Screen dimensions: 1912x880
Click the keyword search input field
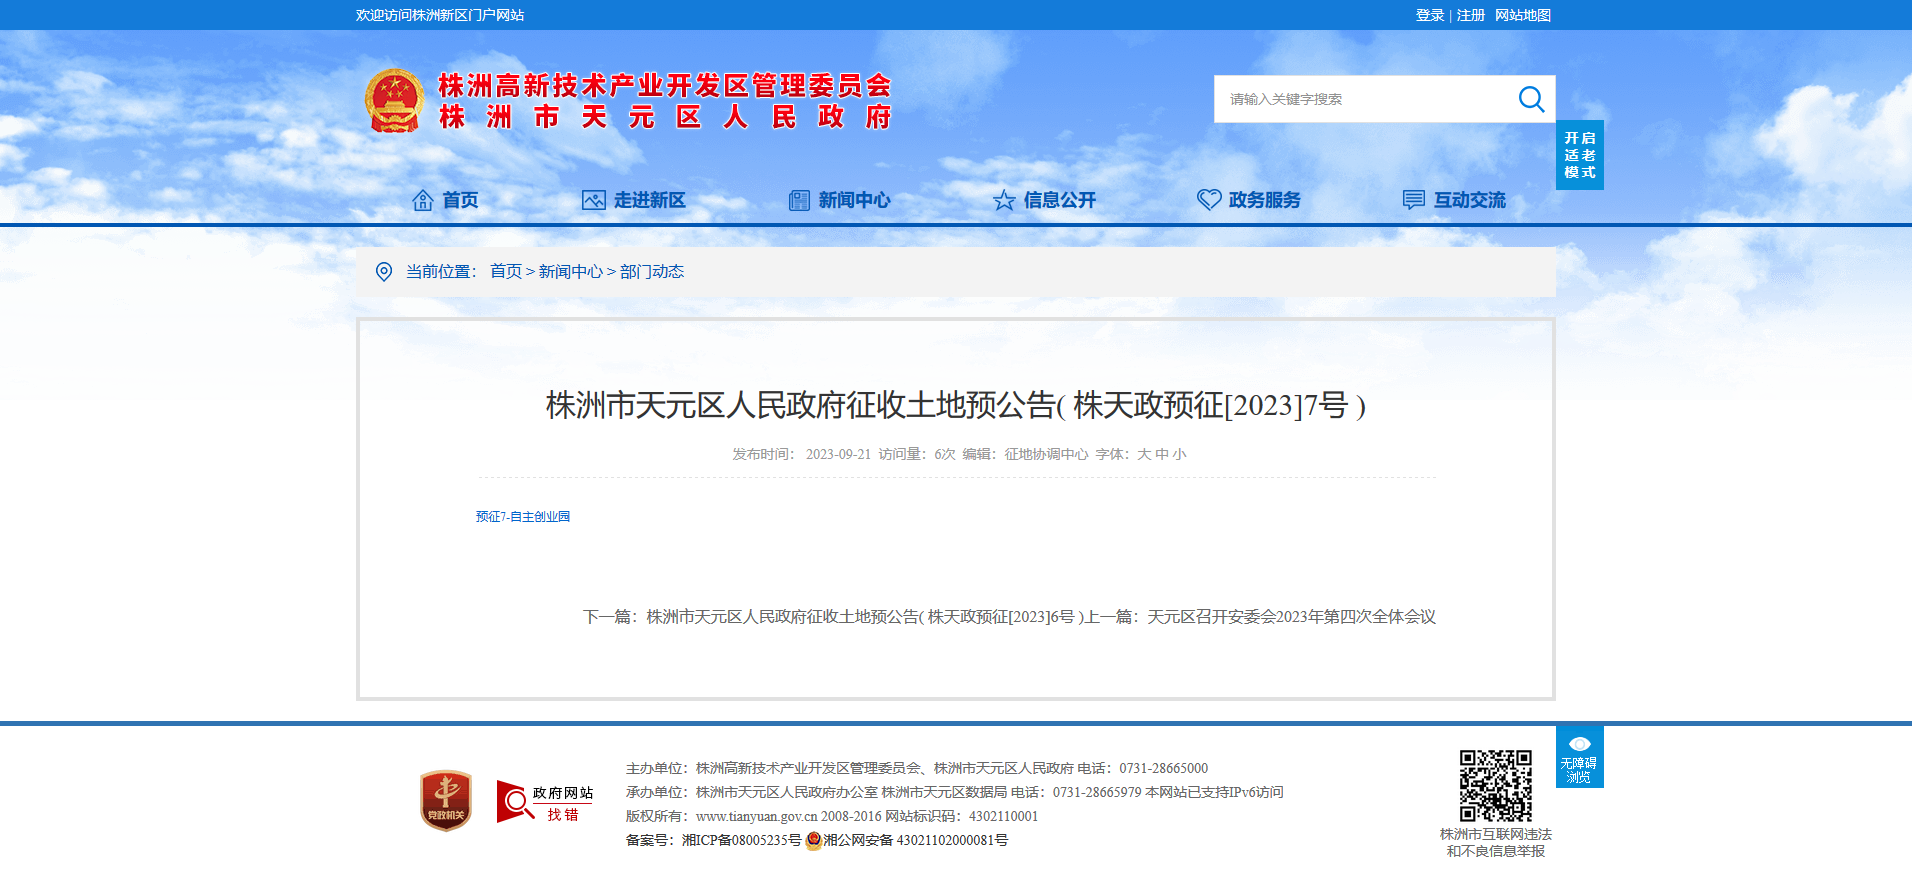coord(1365,99)
